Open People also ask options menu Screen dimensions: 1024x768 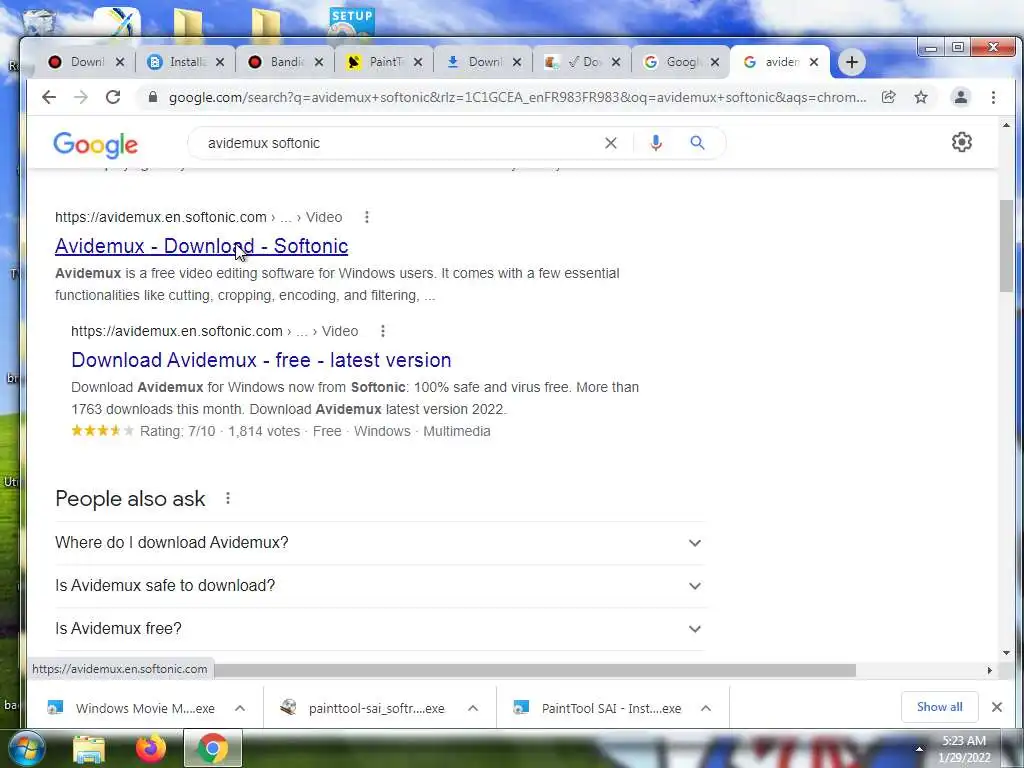(228, 498)
